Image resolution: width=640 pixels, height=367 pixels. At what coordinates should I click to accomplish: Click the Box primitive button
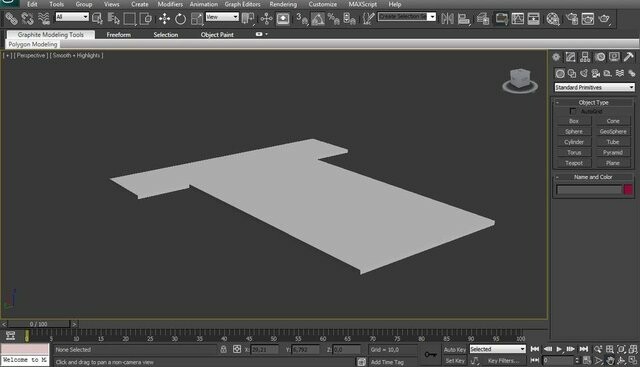[x=574, y=121]
